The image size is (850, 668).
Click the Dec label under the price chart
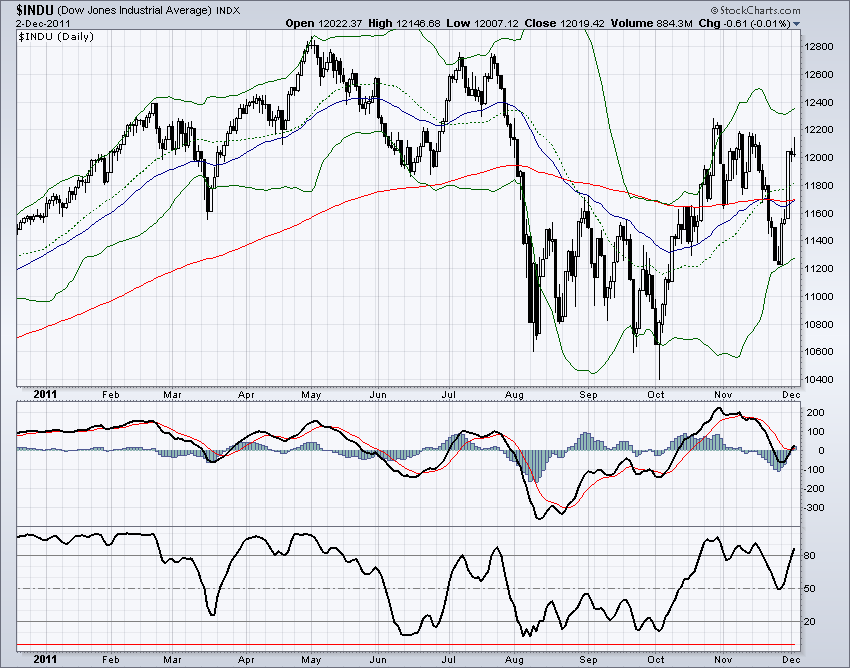tap(791, 395)
